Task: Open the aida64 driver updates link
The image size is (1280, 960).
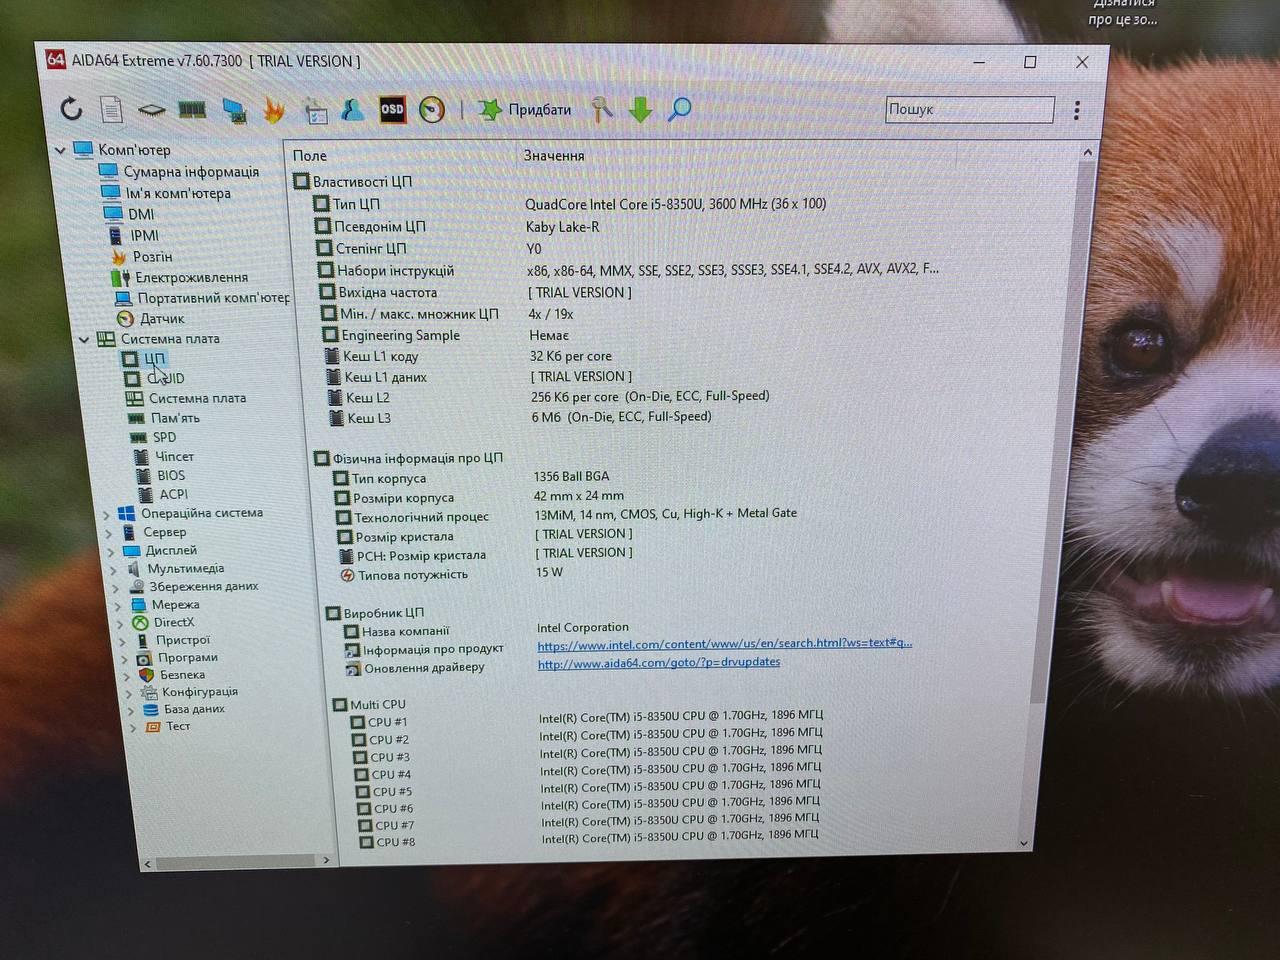Action: pyautogui.click(x=659, y=662)
